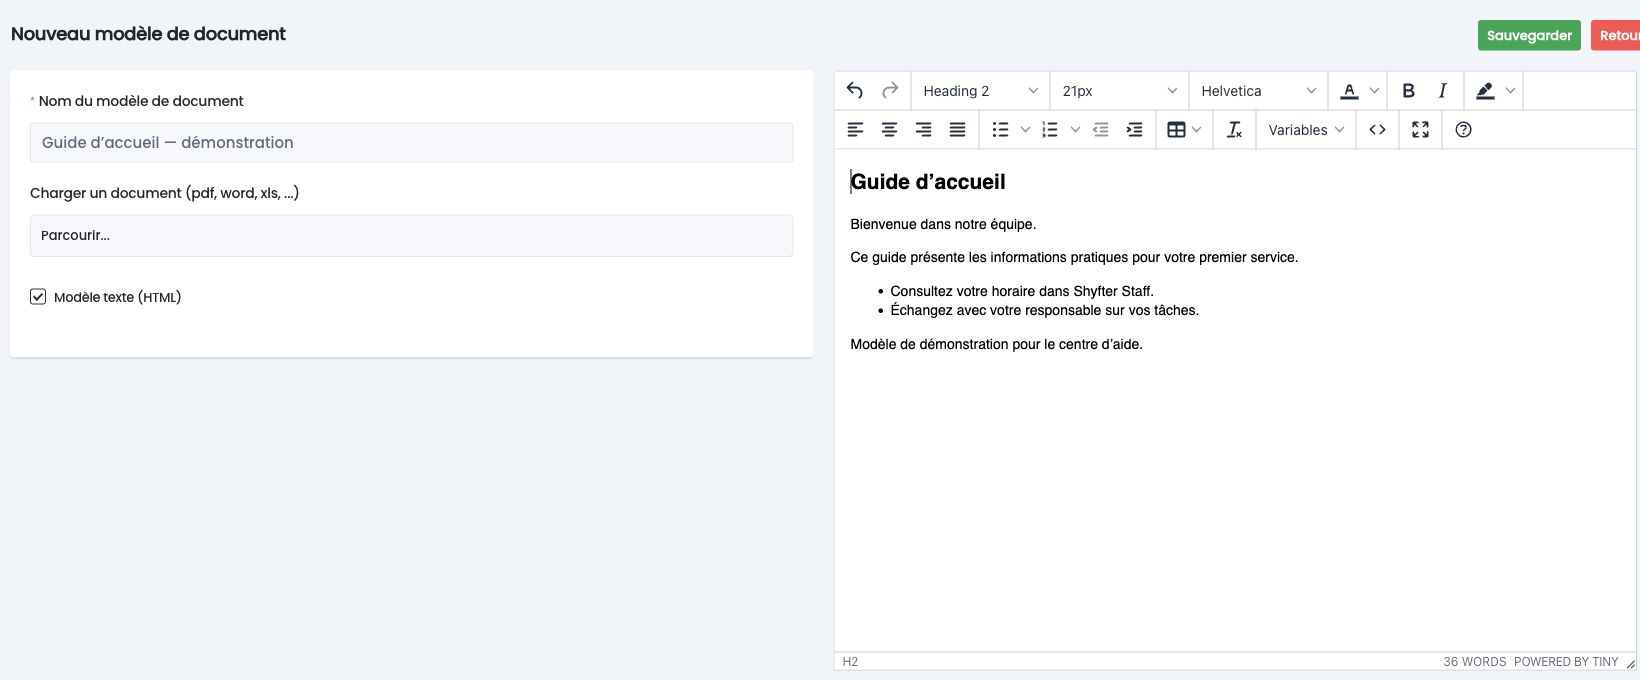This screenshot has width=1640, height=680.
Task: Click Parcourir... to upload a document
Action: click(411, 235)
